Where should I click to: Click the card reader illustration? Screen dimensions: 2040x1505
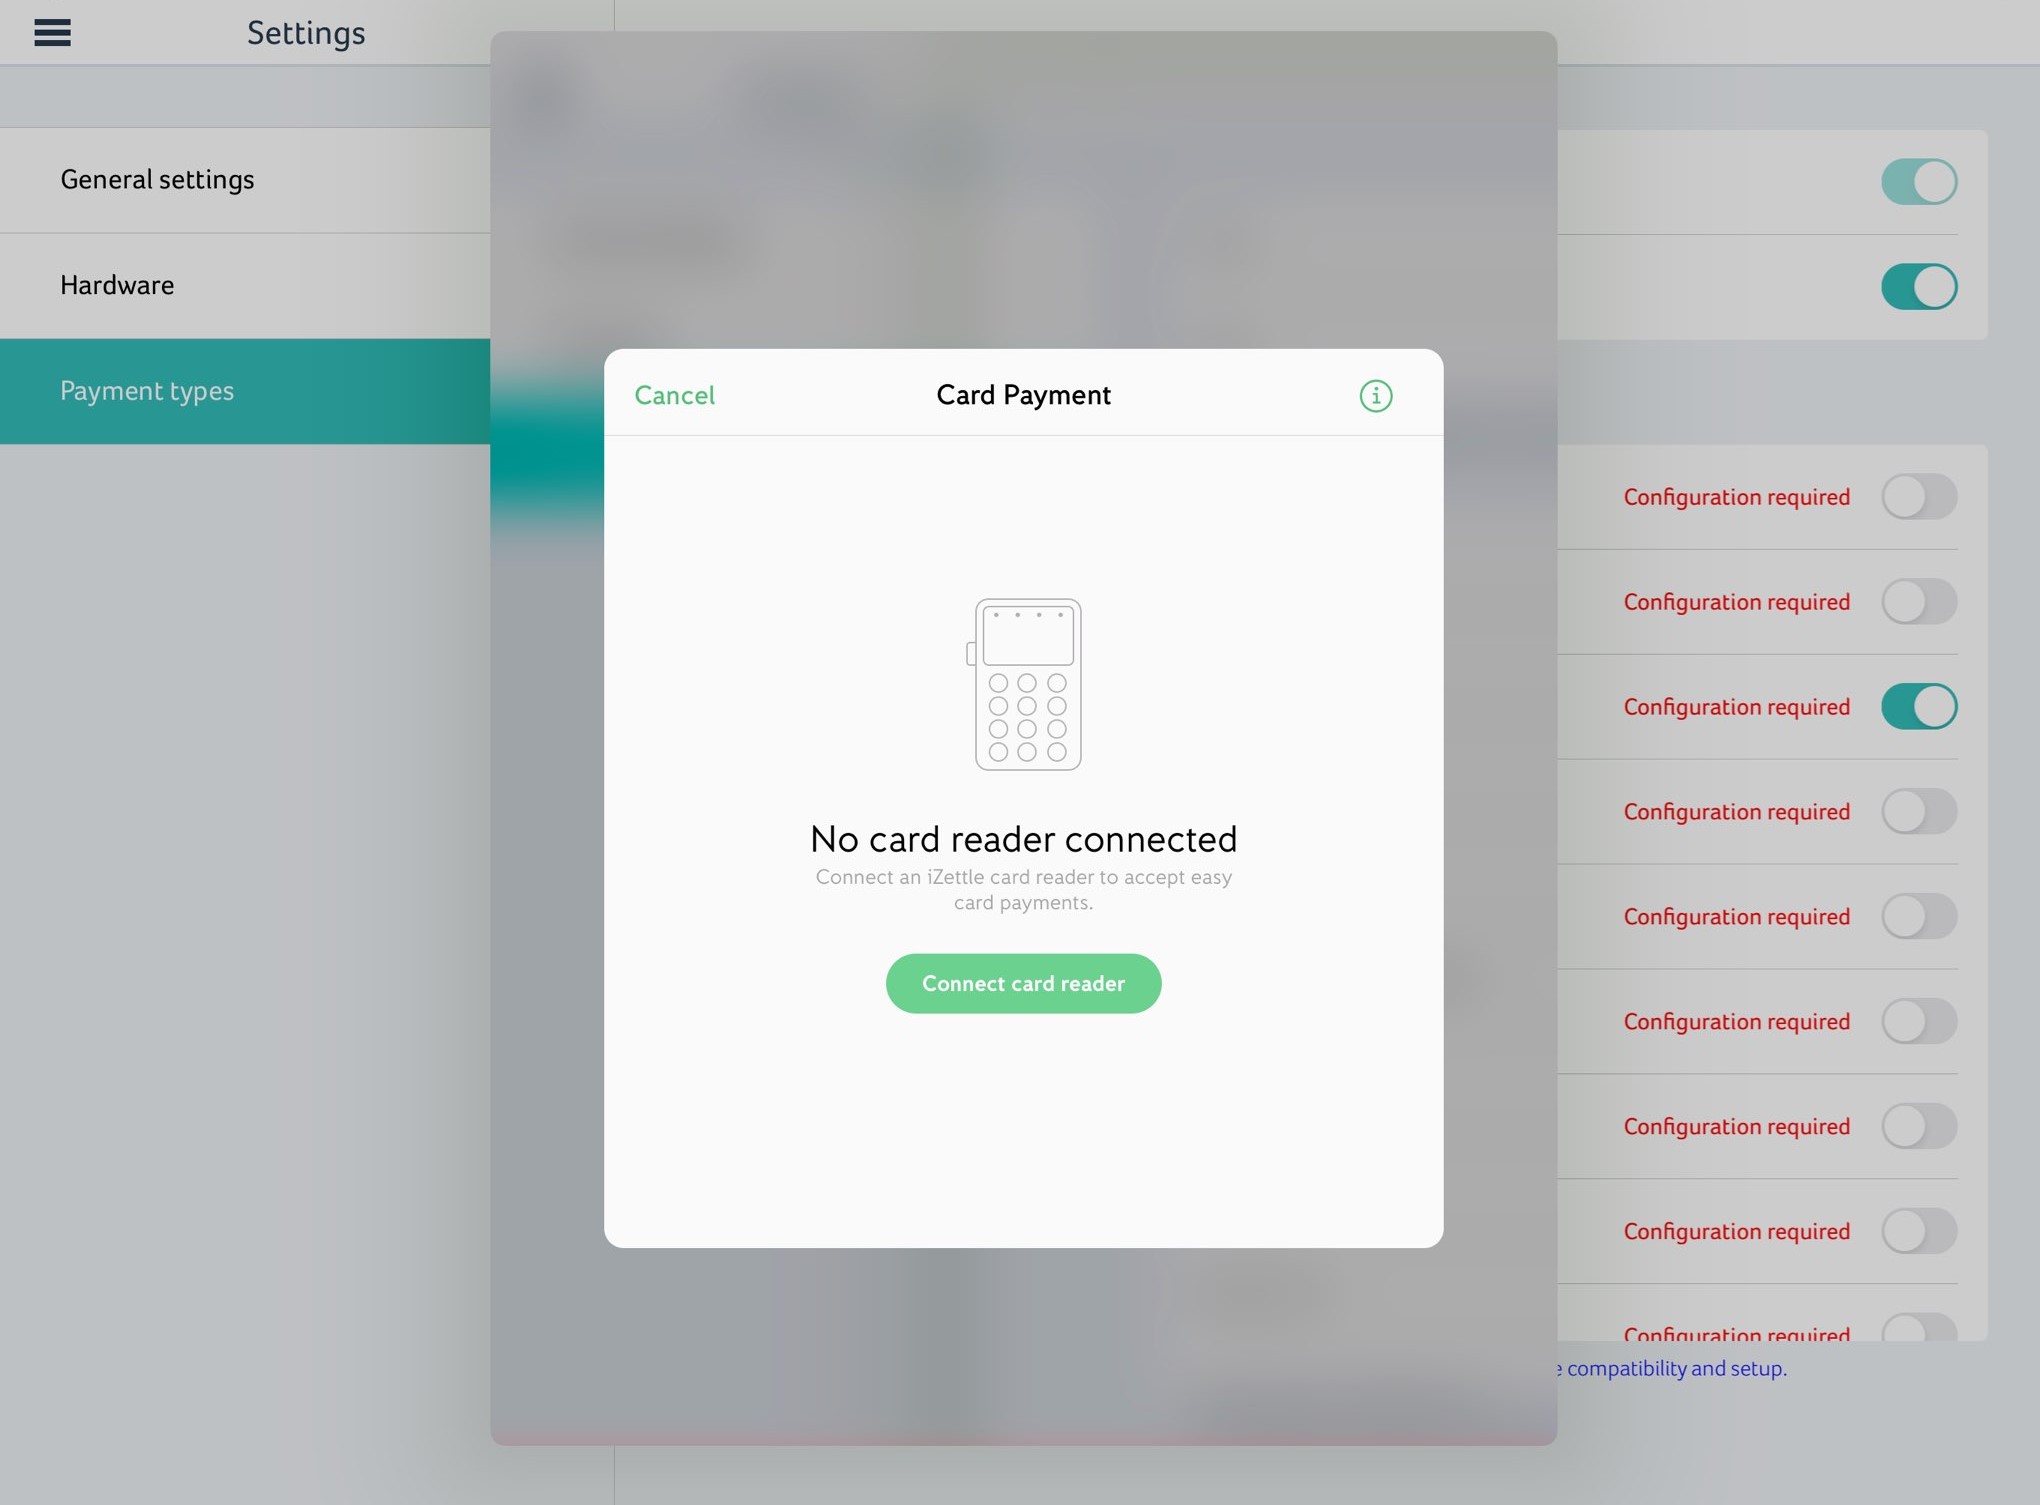click(x=1027, y=685)
